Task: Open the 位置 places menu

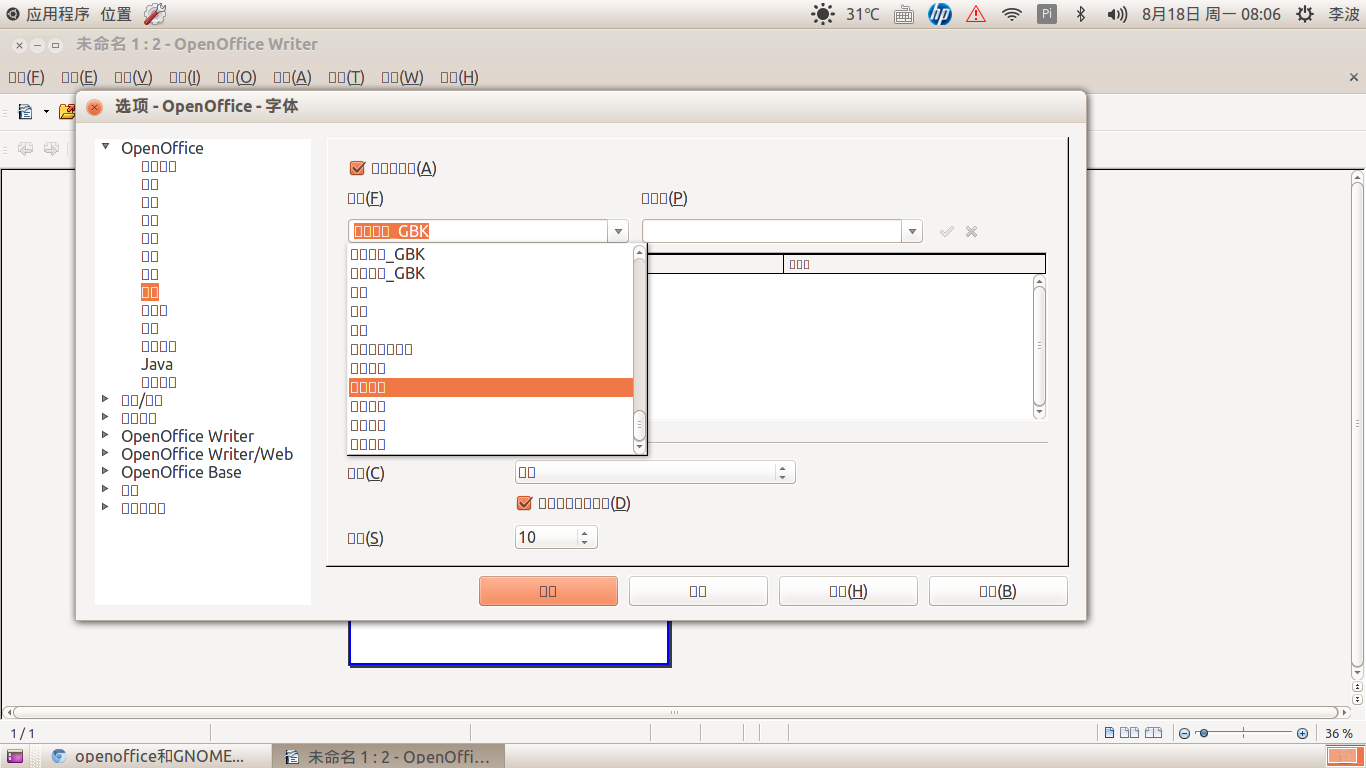Action: click(116, 14)
